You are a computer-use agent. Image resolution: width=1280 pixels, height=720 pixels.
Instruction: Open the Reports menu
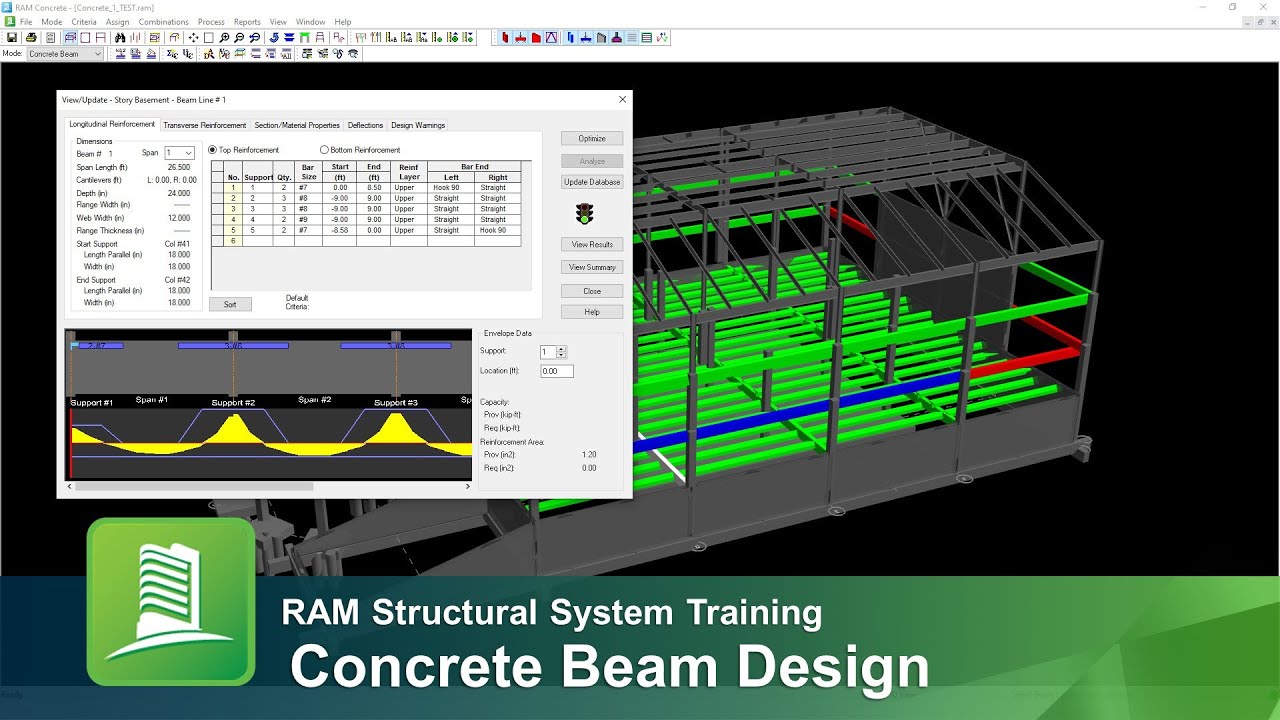pos(247,22)
